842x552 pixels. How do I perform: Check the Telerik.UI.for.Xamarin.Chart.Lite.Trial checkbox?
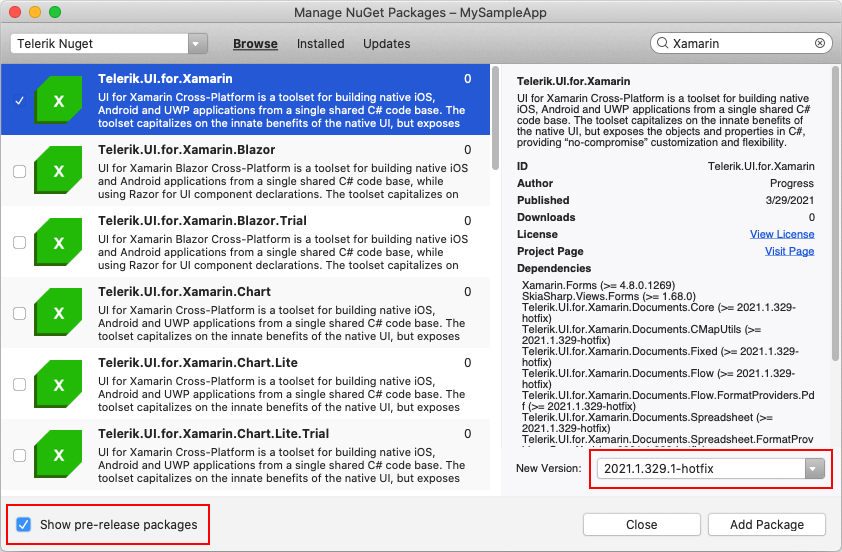(19, 455)
